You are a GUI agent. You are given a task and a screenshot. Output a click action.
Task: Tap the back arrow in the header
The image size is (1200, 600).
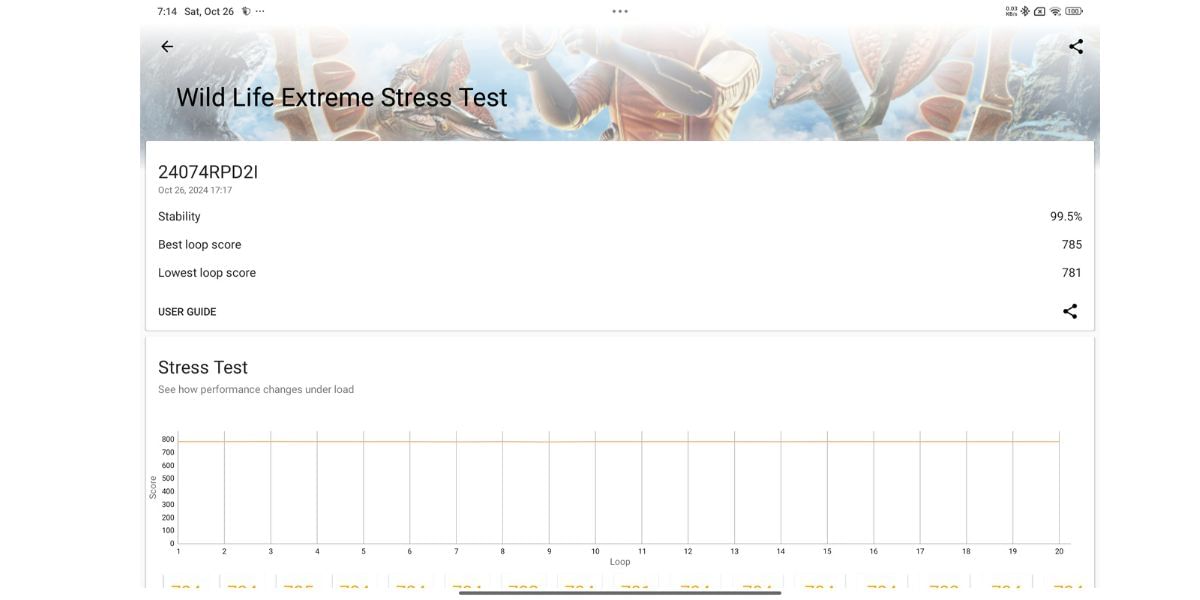pos(167,47)
